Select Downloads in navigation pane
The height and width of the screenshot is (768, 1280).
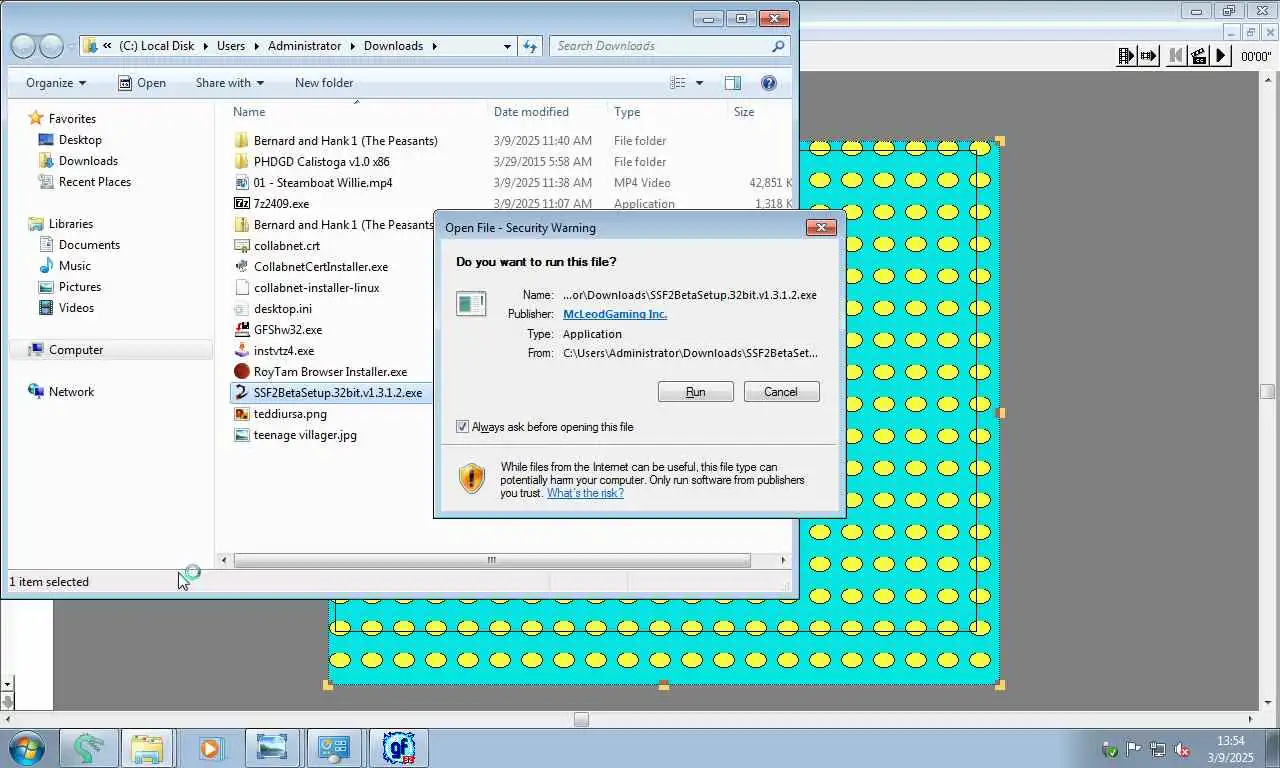88,161
